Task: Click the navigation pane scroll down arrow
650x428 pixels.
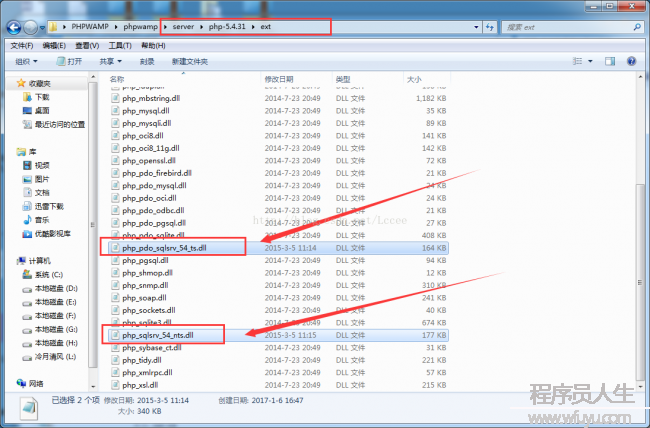Action: click(93, 387)
